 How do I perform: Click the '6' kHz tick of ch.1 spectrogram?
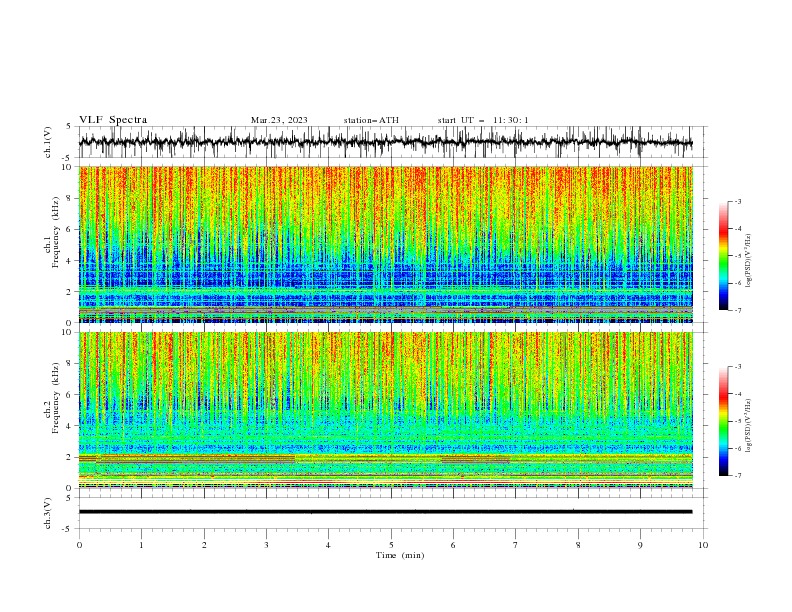[71, 229]
